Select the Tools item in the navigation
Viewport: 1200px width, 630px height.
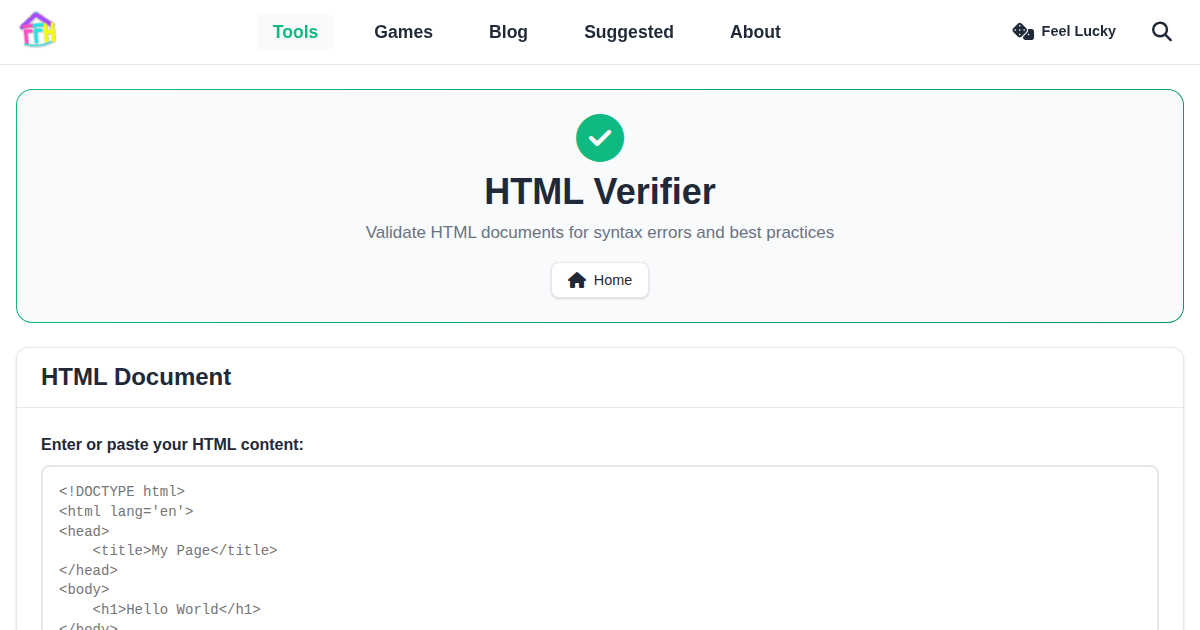[x=295, y=31]
